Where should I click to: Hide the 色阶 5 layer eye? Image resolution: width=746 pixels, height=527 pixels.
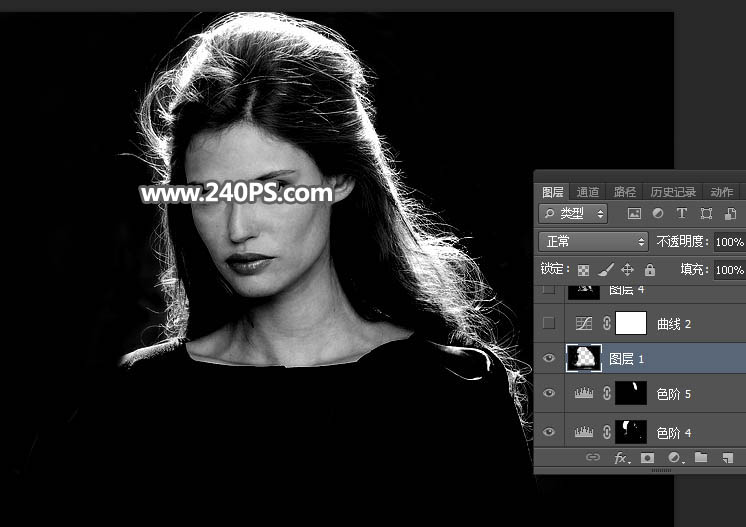549,393
